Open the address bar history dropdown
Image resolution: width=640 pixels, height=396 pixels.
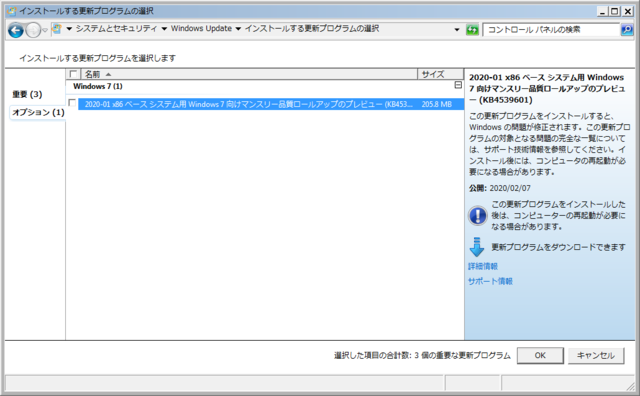click(457, 30)
